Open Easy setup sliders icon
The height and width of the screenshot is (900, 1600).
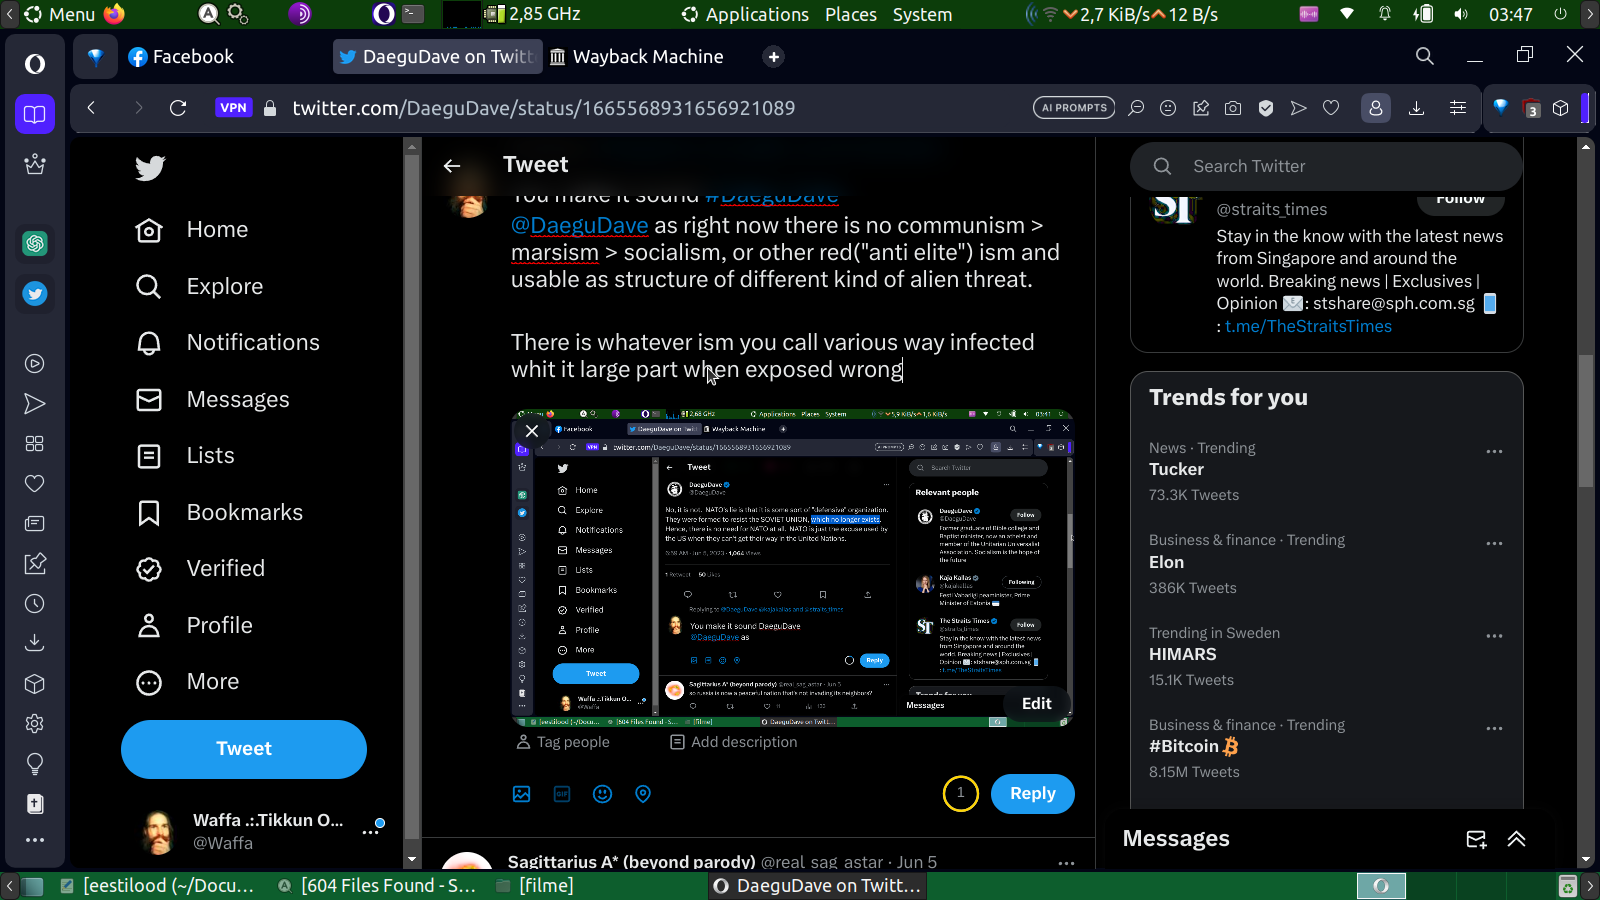pos(1458,108)
